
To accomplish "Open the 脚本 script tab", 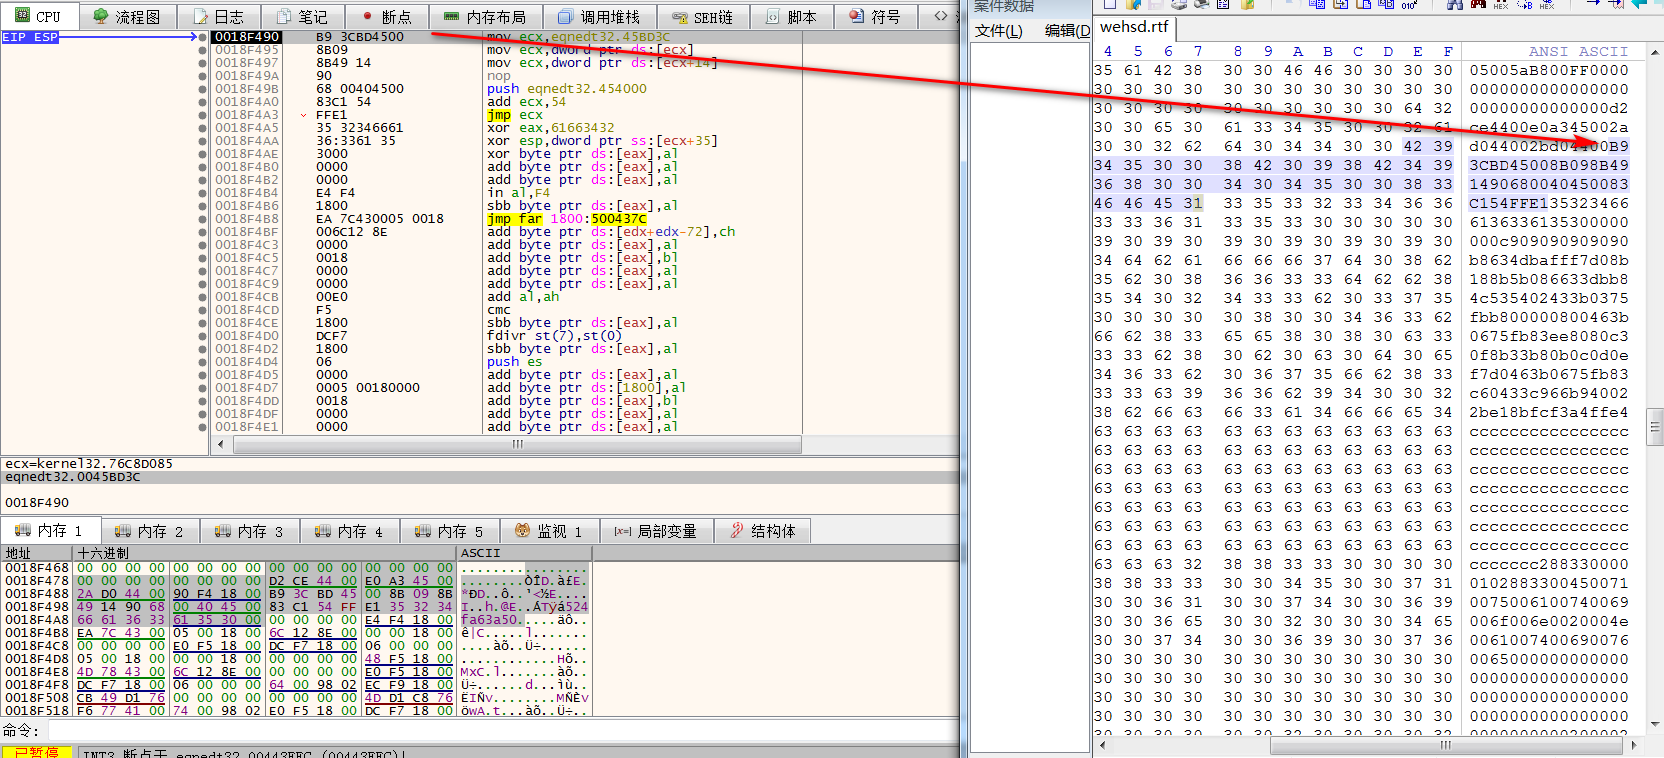I will click(791, 17).
